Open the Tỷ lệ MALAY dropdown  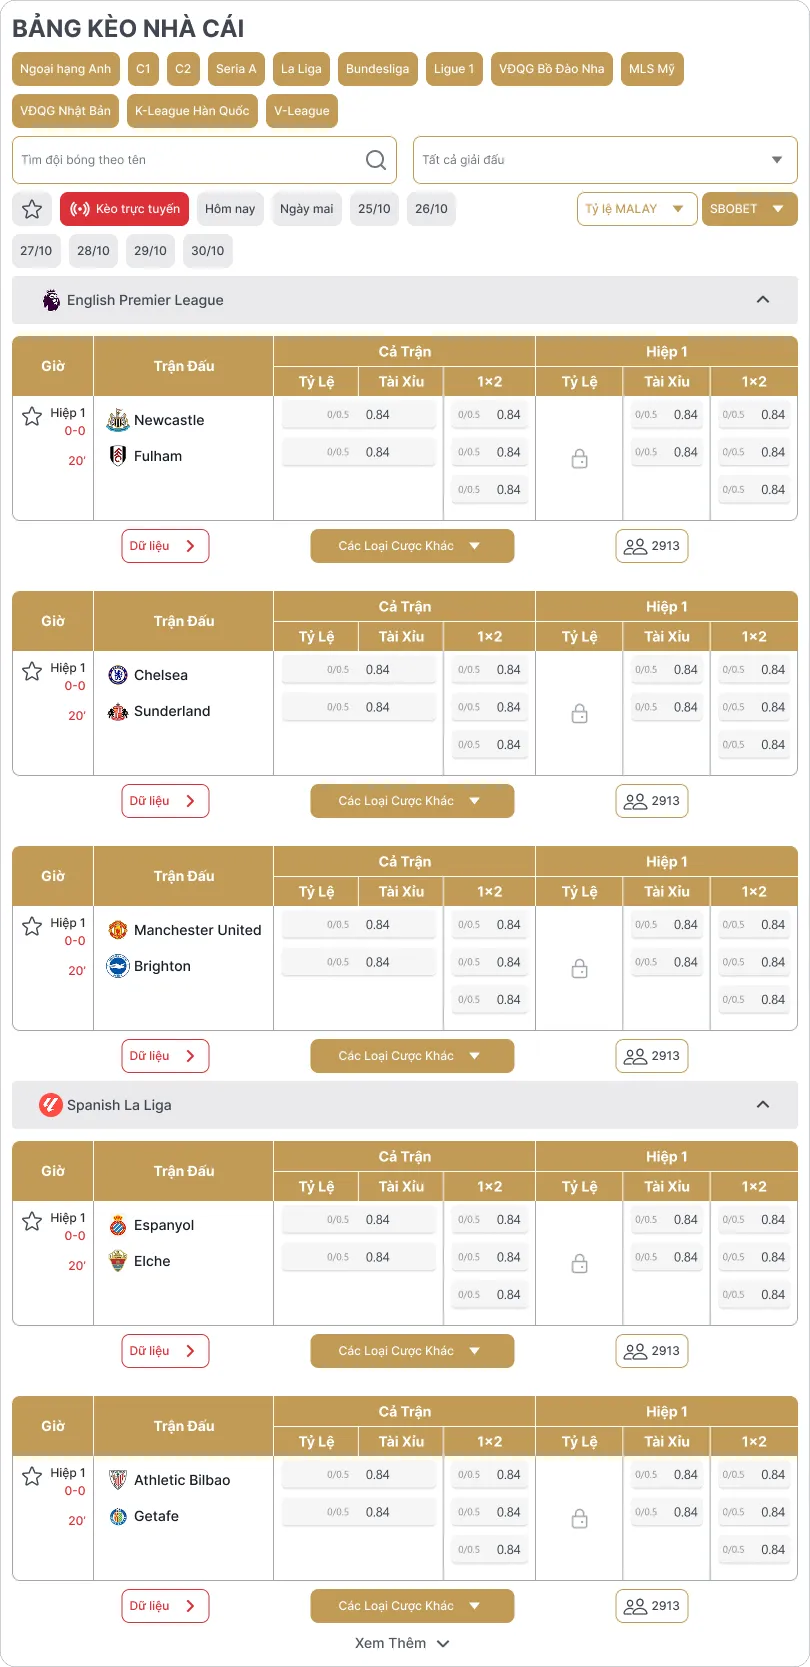tap(636, 209)
